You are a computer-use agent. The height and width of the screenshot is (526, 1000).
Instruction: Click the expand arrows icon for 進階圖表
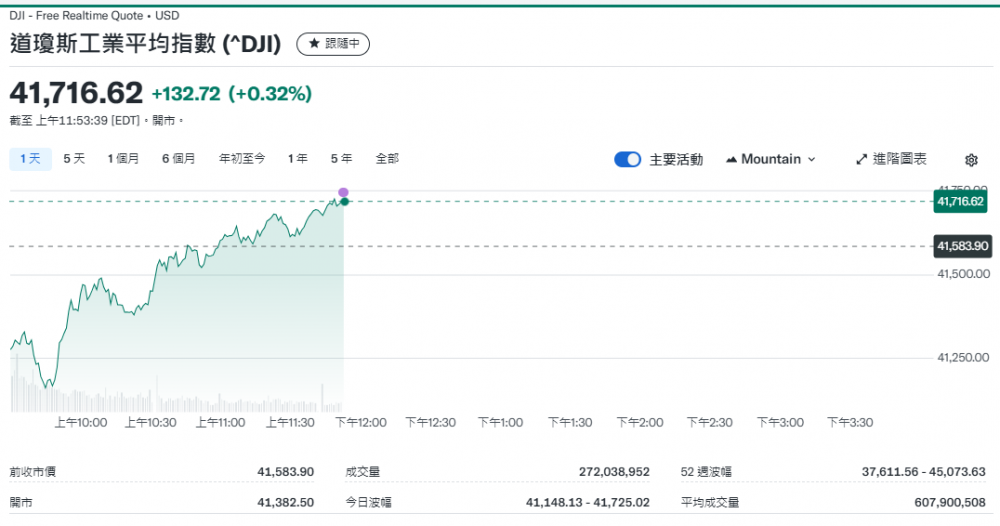(x=862, y=159)
